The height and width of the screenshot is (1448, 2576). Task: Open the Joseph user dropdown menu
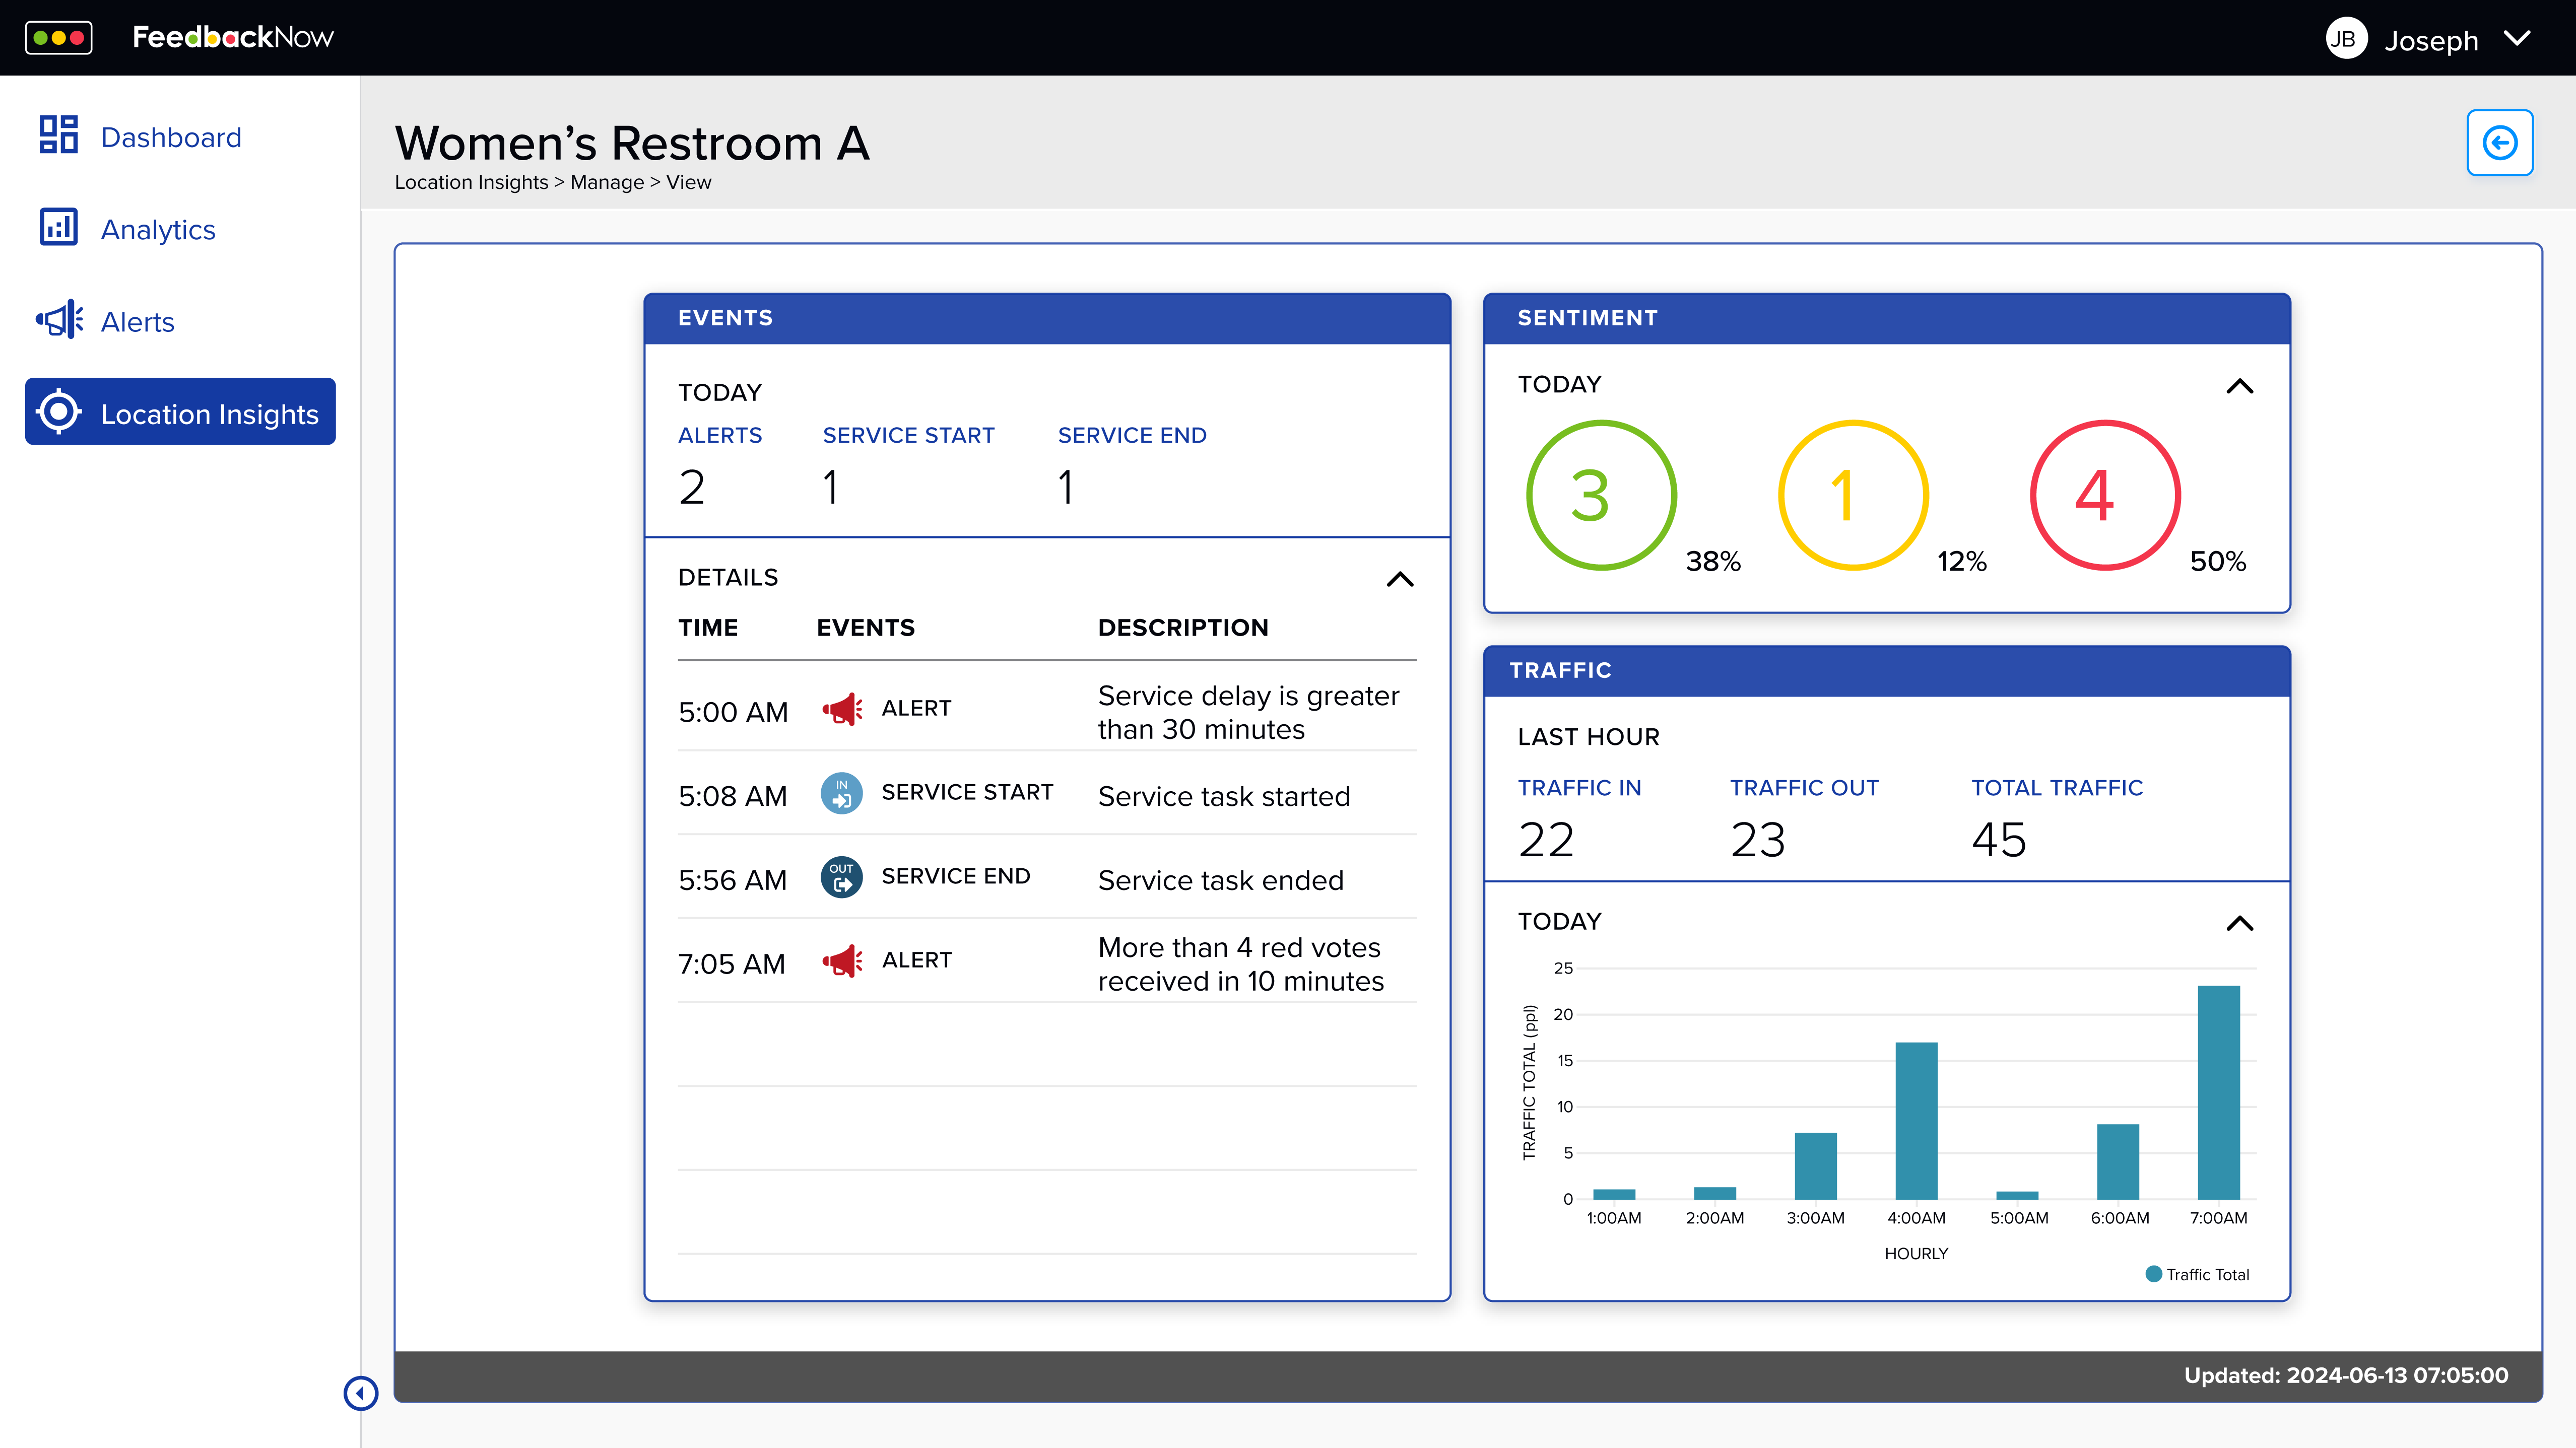click(2517, 39)
